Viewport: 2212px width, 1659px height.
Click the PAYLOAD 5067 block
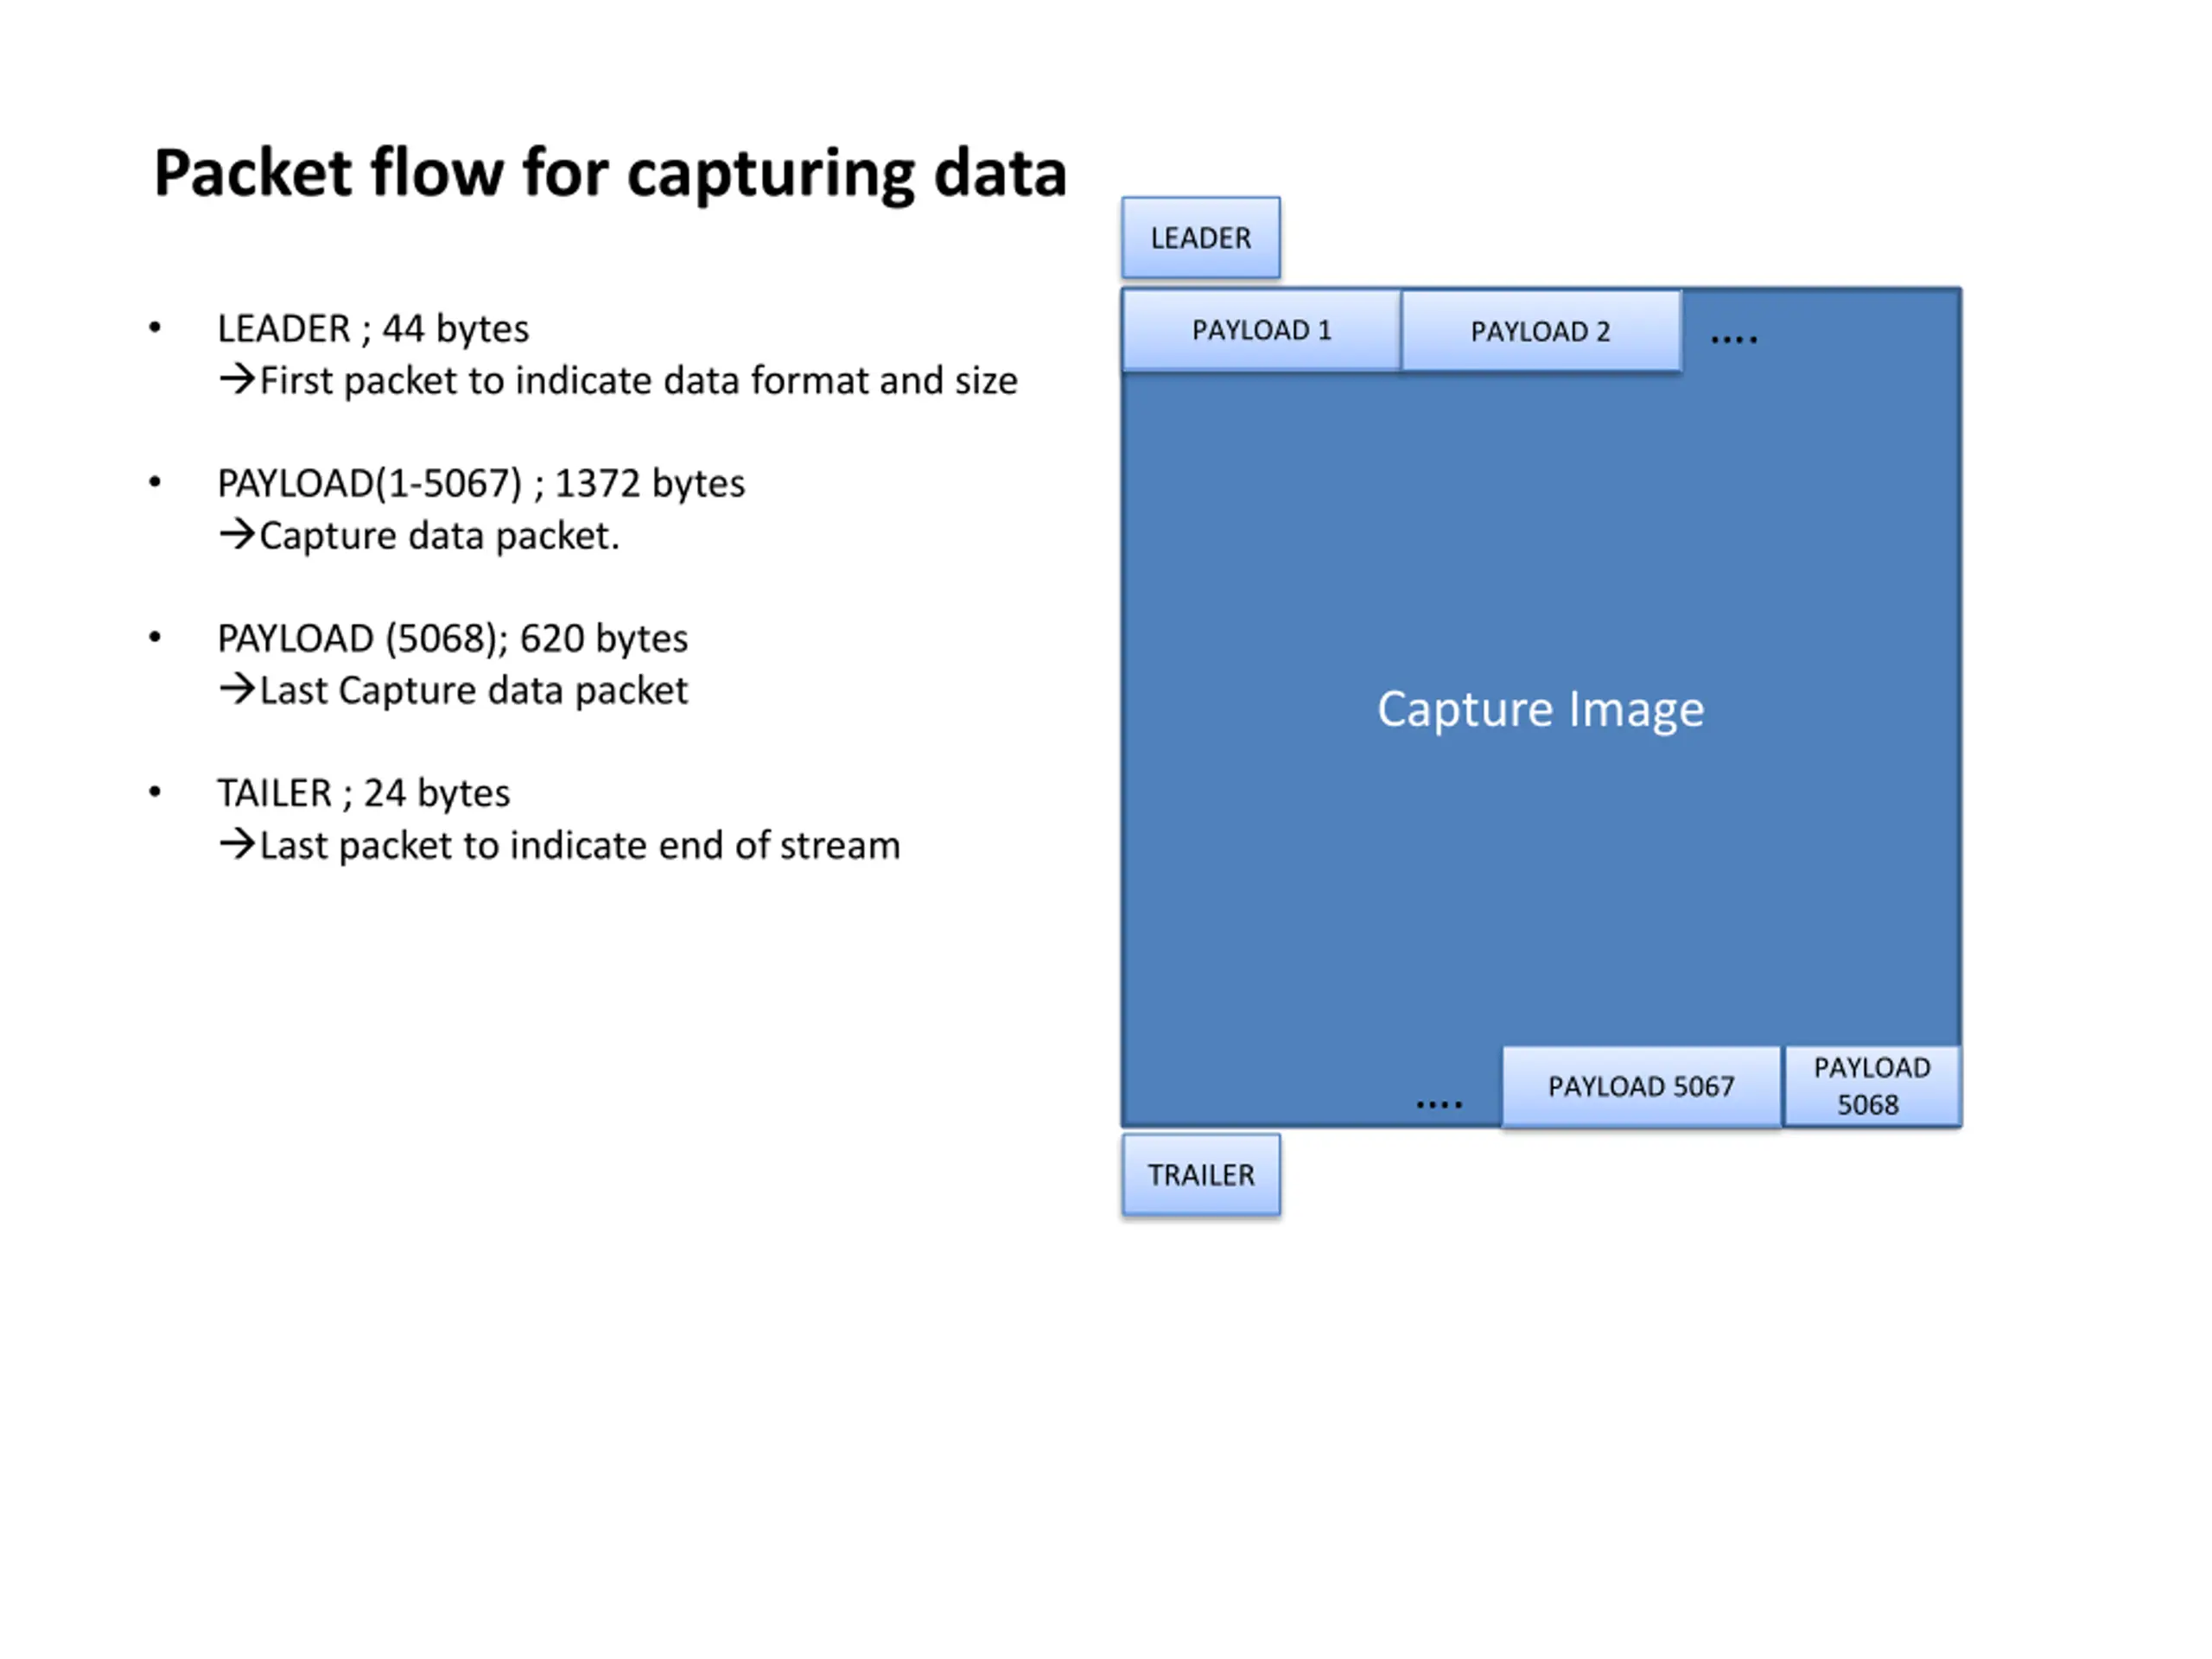tap(1641, 1086)
